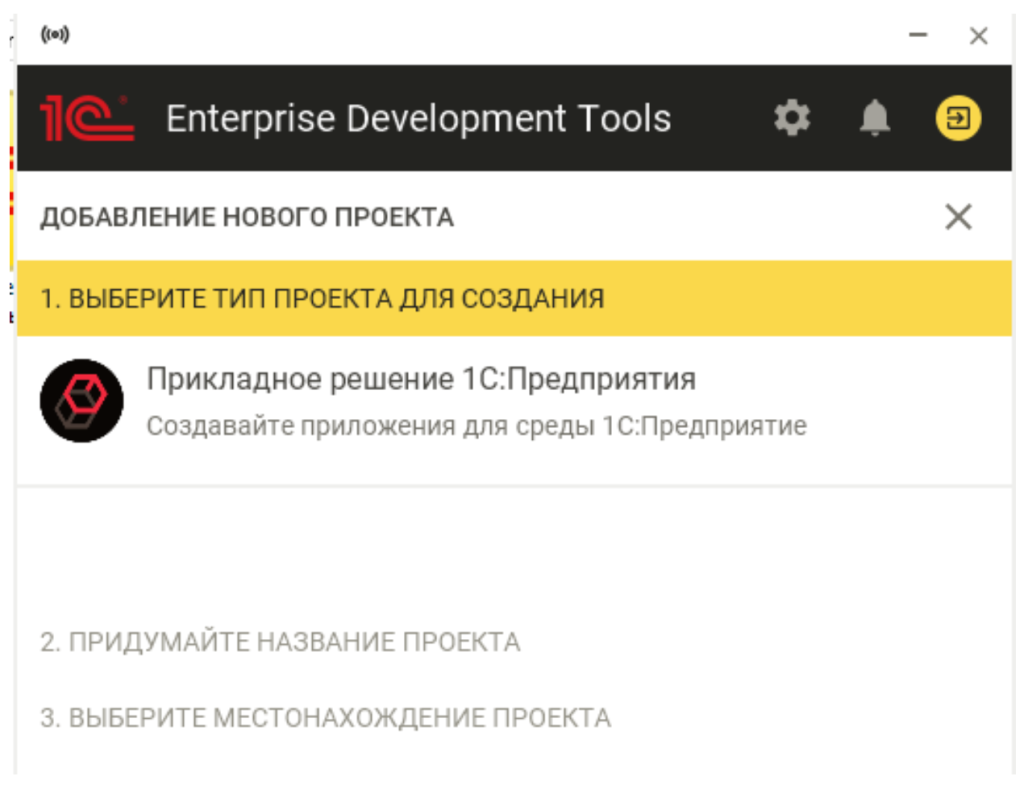This screenshot has width=1024, height=793.
Task: Click the 1C logo in the header
Action: 88,117
